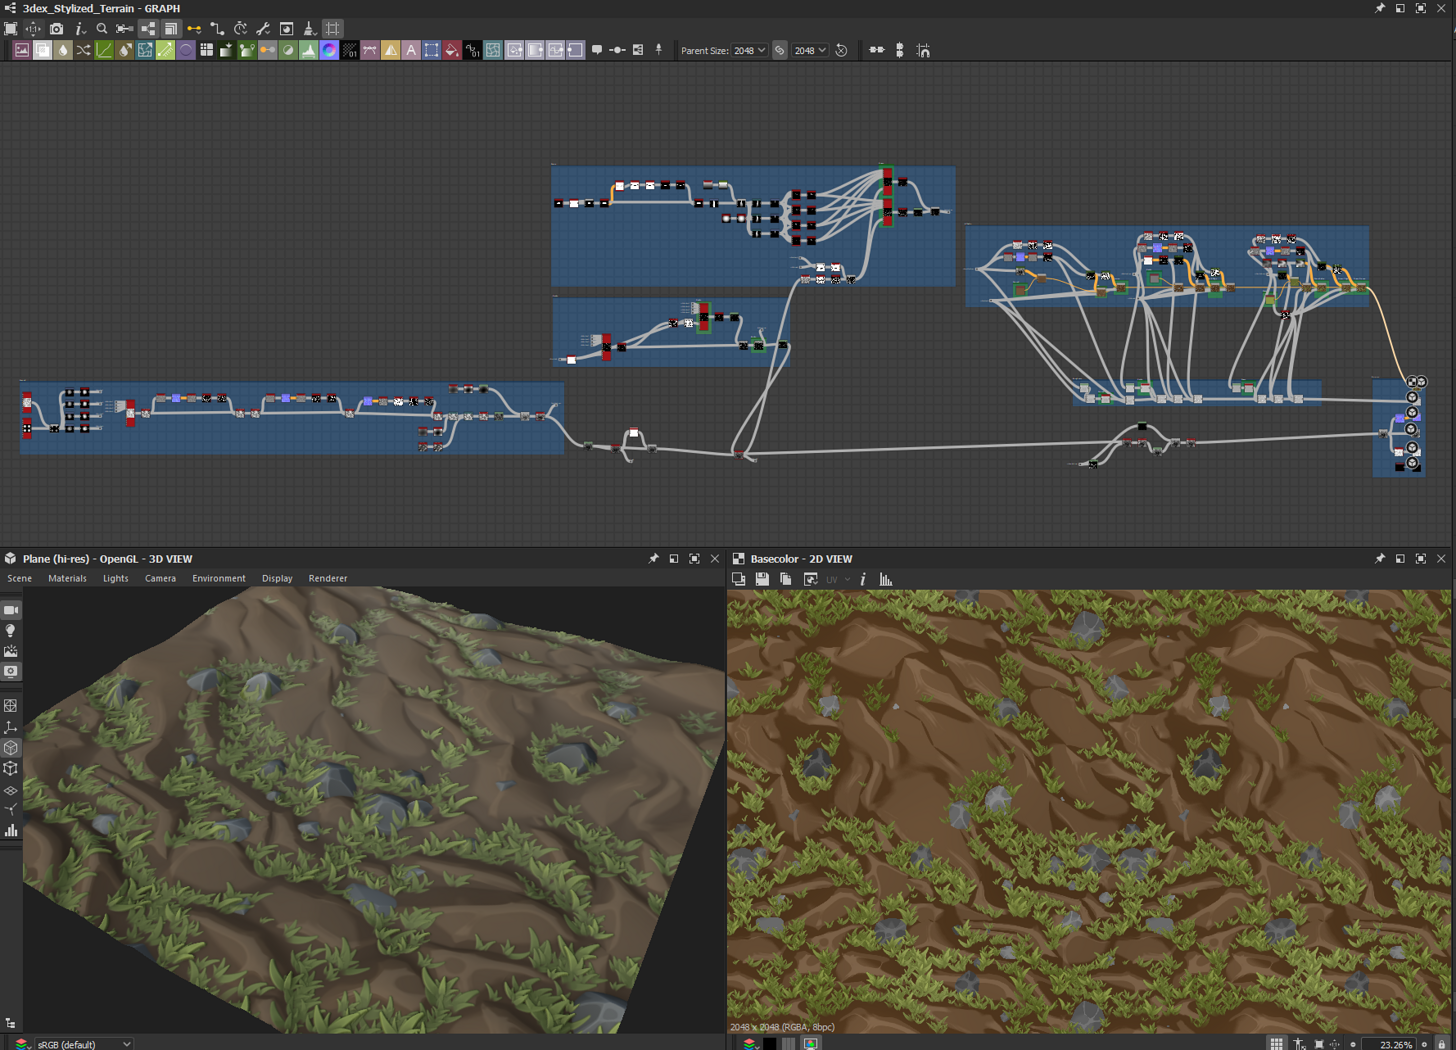Viewport: 1456px width, 1050px height.
Task: Click the Lights menu label
Action: click(115, 578)
